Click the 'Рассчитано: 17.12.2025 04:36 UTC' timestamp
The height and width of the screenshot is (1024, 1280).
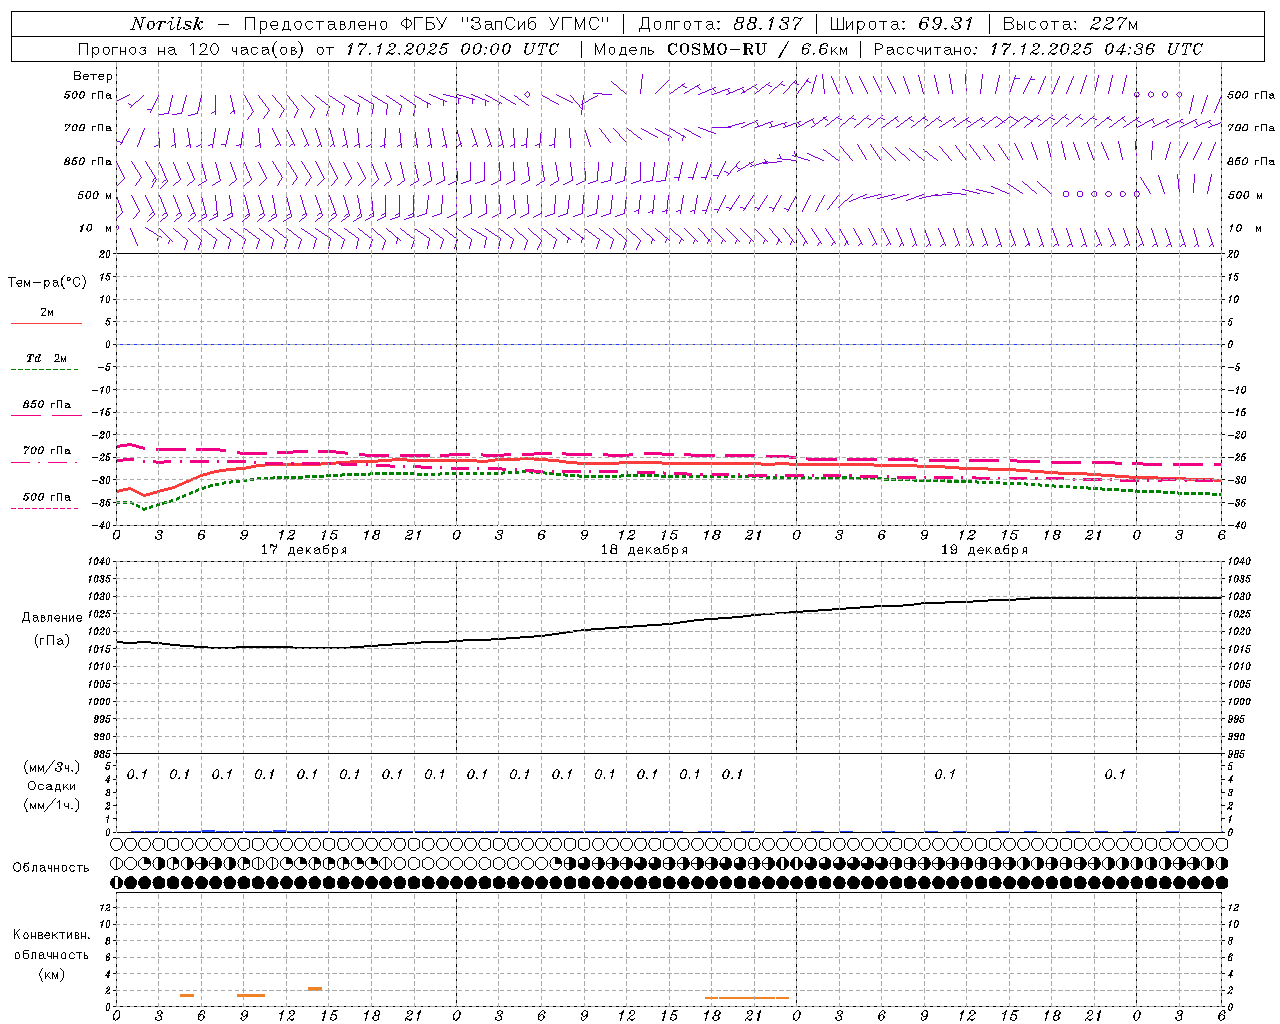[1038, 49]
